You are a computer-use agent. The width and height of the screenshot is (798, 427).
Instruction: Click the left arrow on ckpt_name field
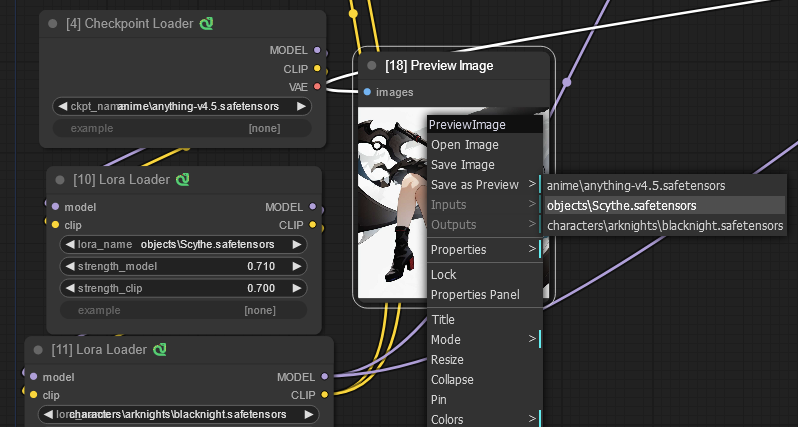[62, 105]
